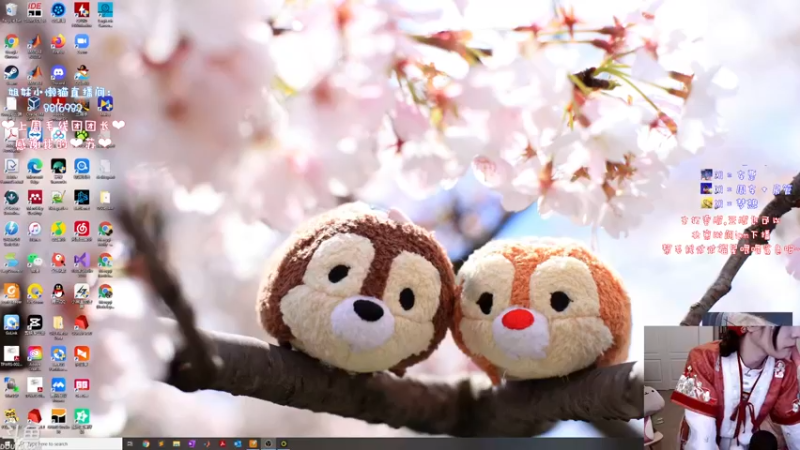Image resolution: width=800 pixels, height=450 pixels.
Task: Open the green paw-print desktop icon
Action: tap(82, 135)
